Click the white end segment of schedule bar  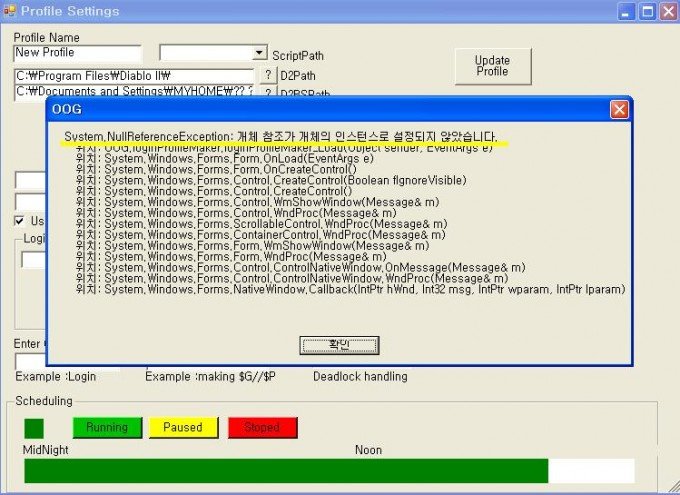point(591,471)
